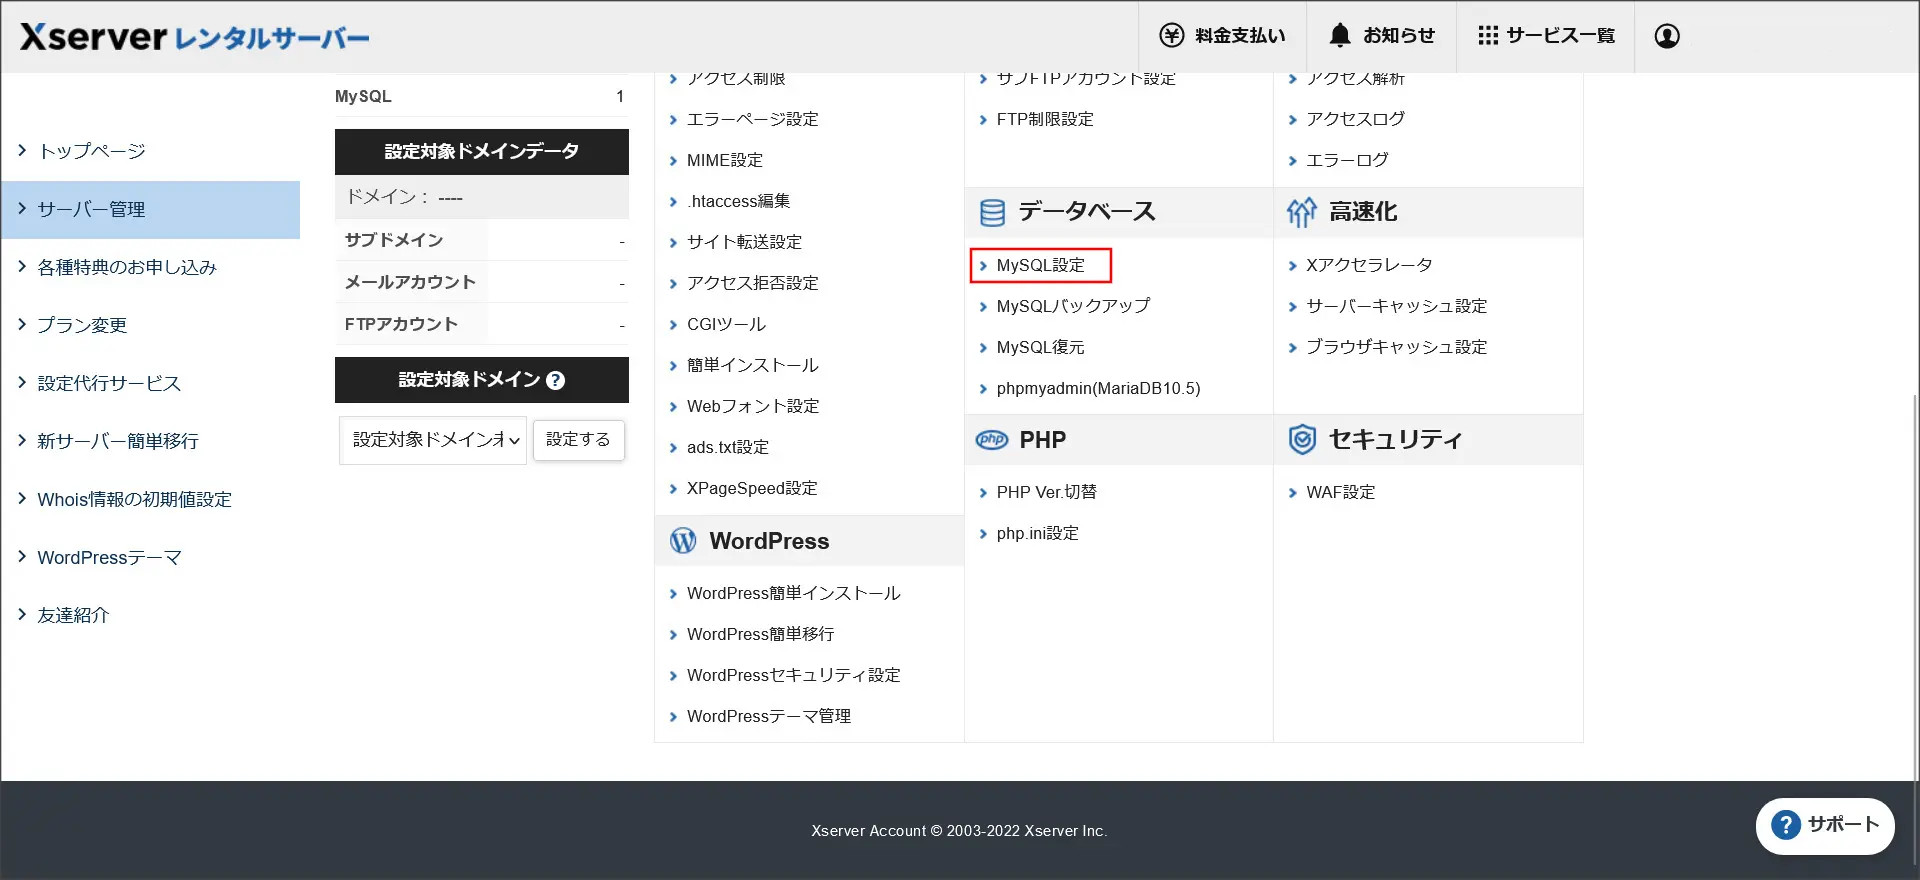
Task: Open the アクセス拒否設定 link
Action: tap(752, 283)
